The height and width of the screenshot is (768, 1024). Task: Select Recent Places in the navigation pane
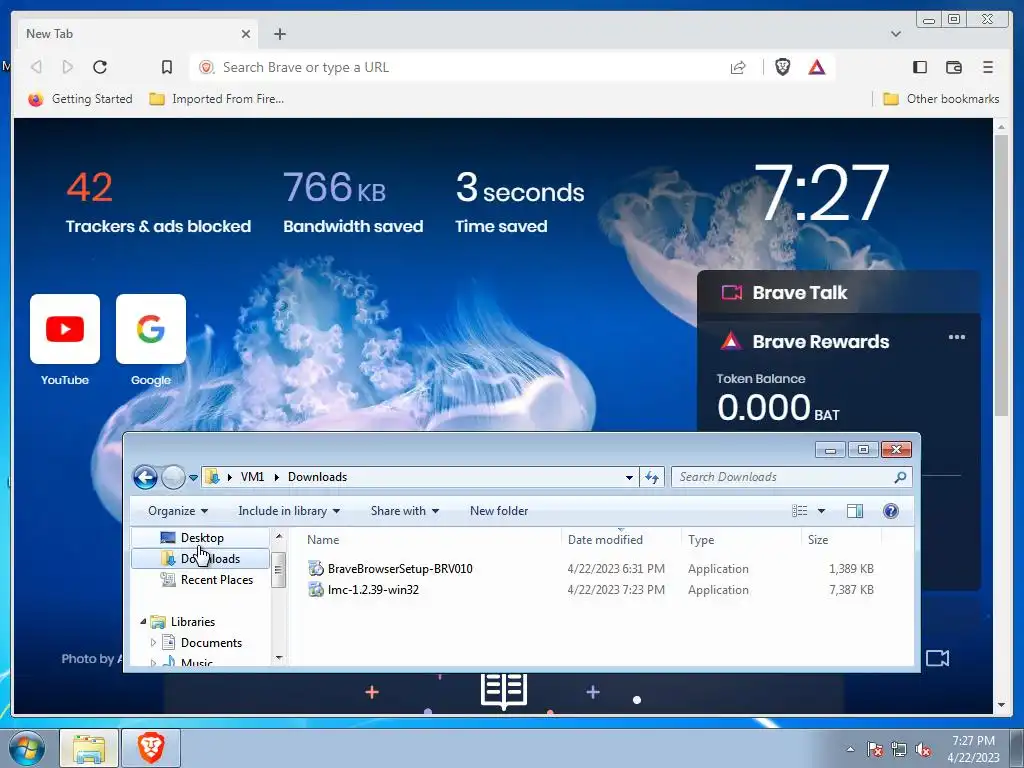(217, 579)
